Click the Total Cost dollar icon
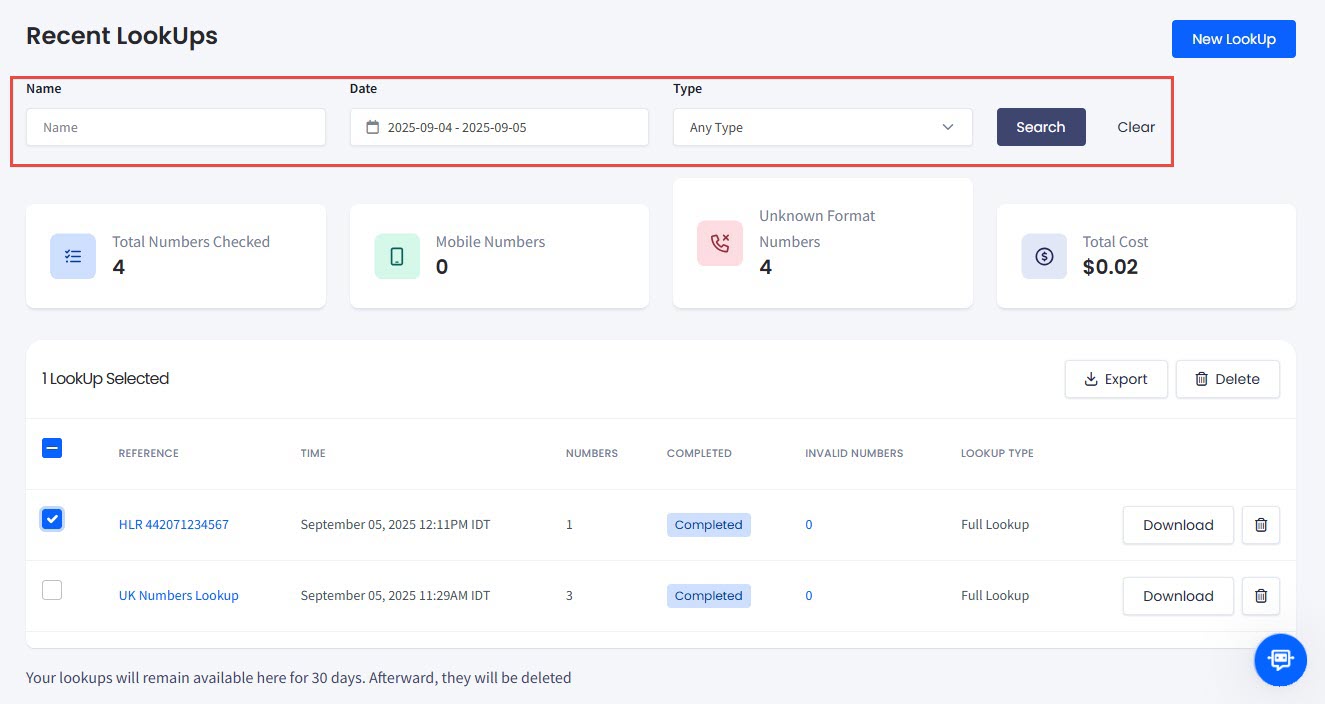This screenshot has height=704, width=1325. tap(1044, 256)
